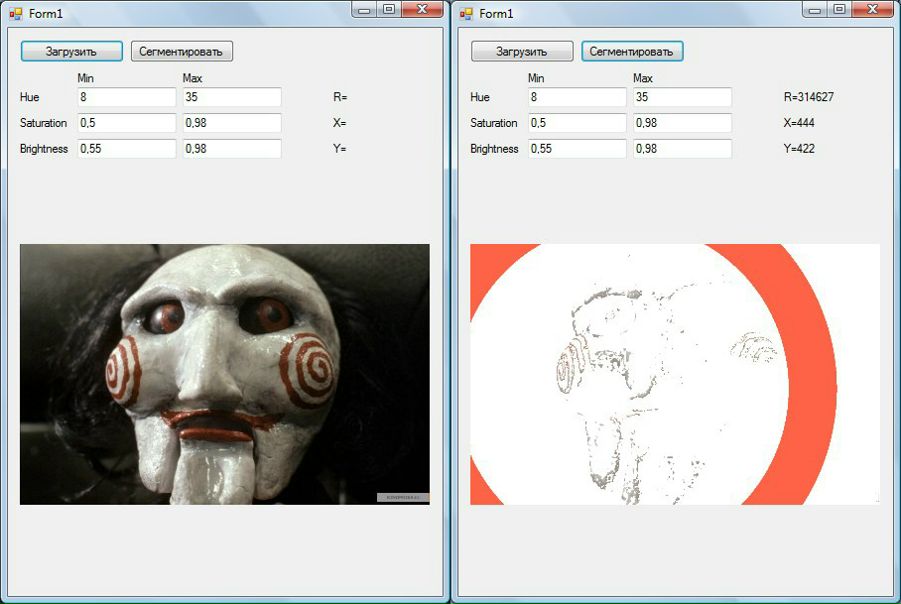Select Saturation Min field in left window
The height and width of the screenshot is (604, 901).
pos(127,123)
